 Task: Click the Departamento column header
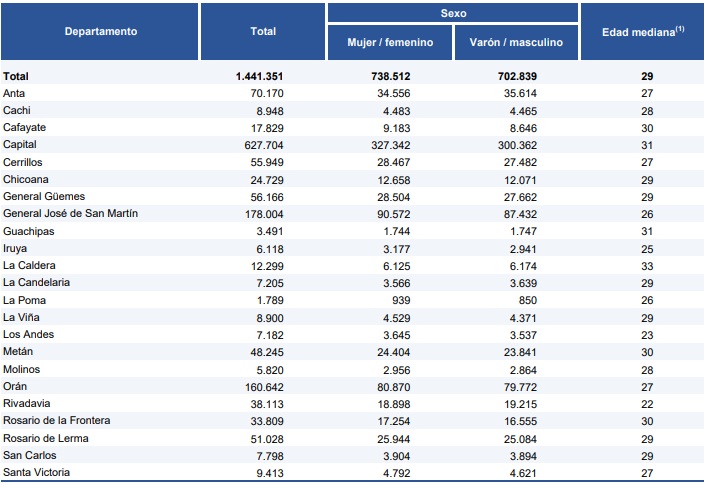click(x=100, y=31)
